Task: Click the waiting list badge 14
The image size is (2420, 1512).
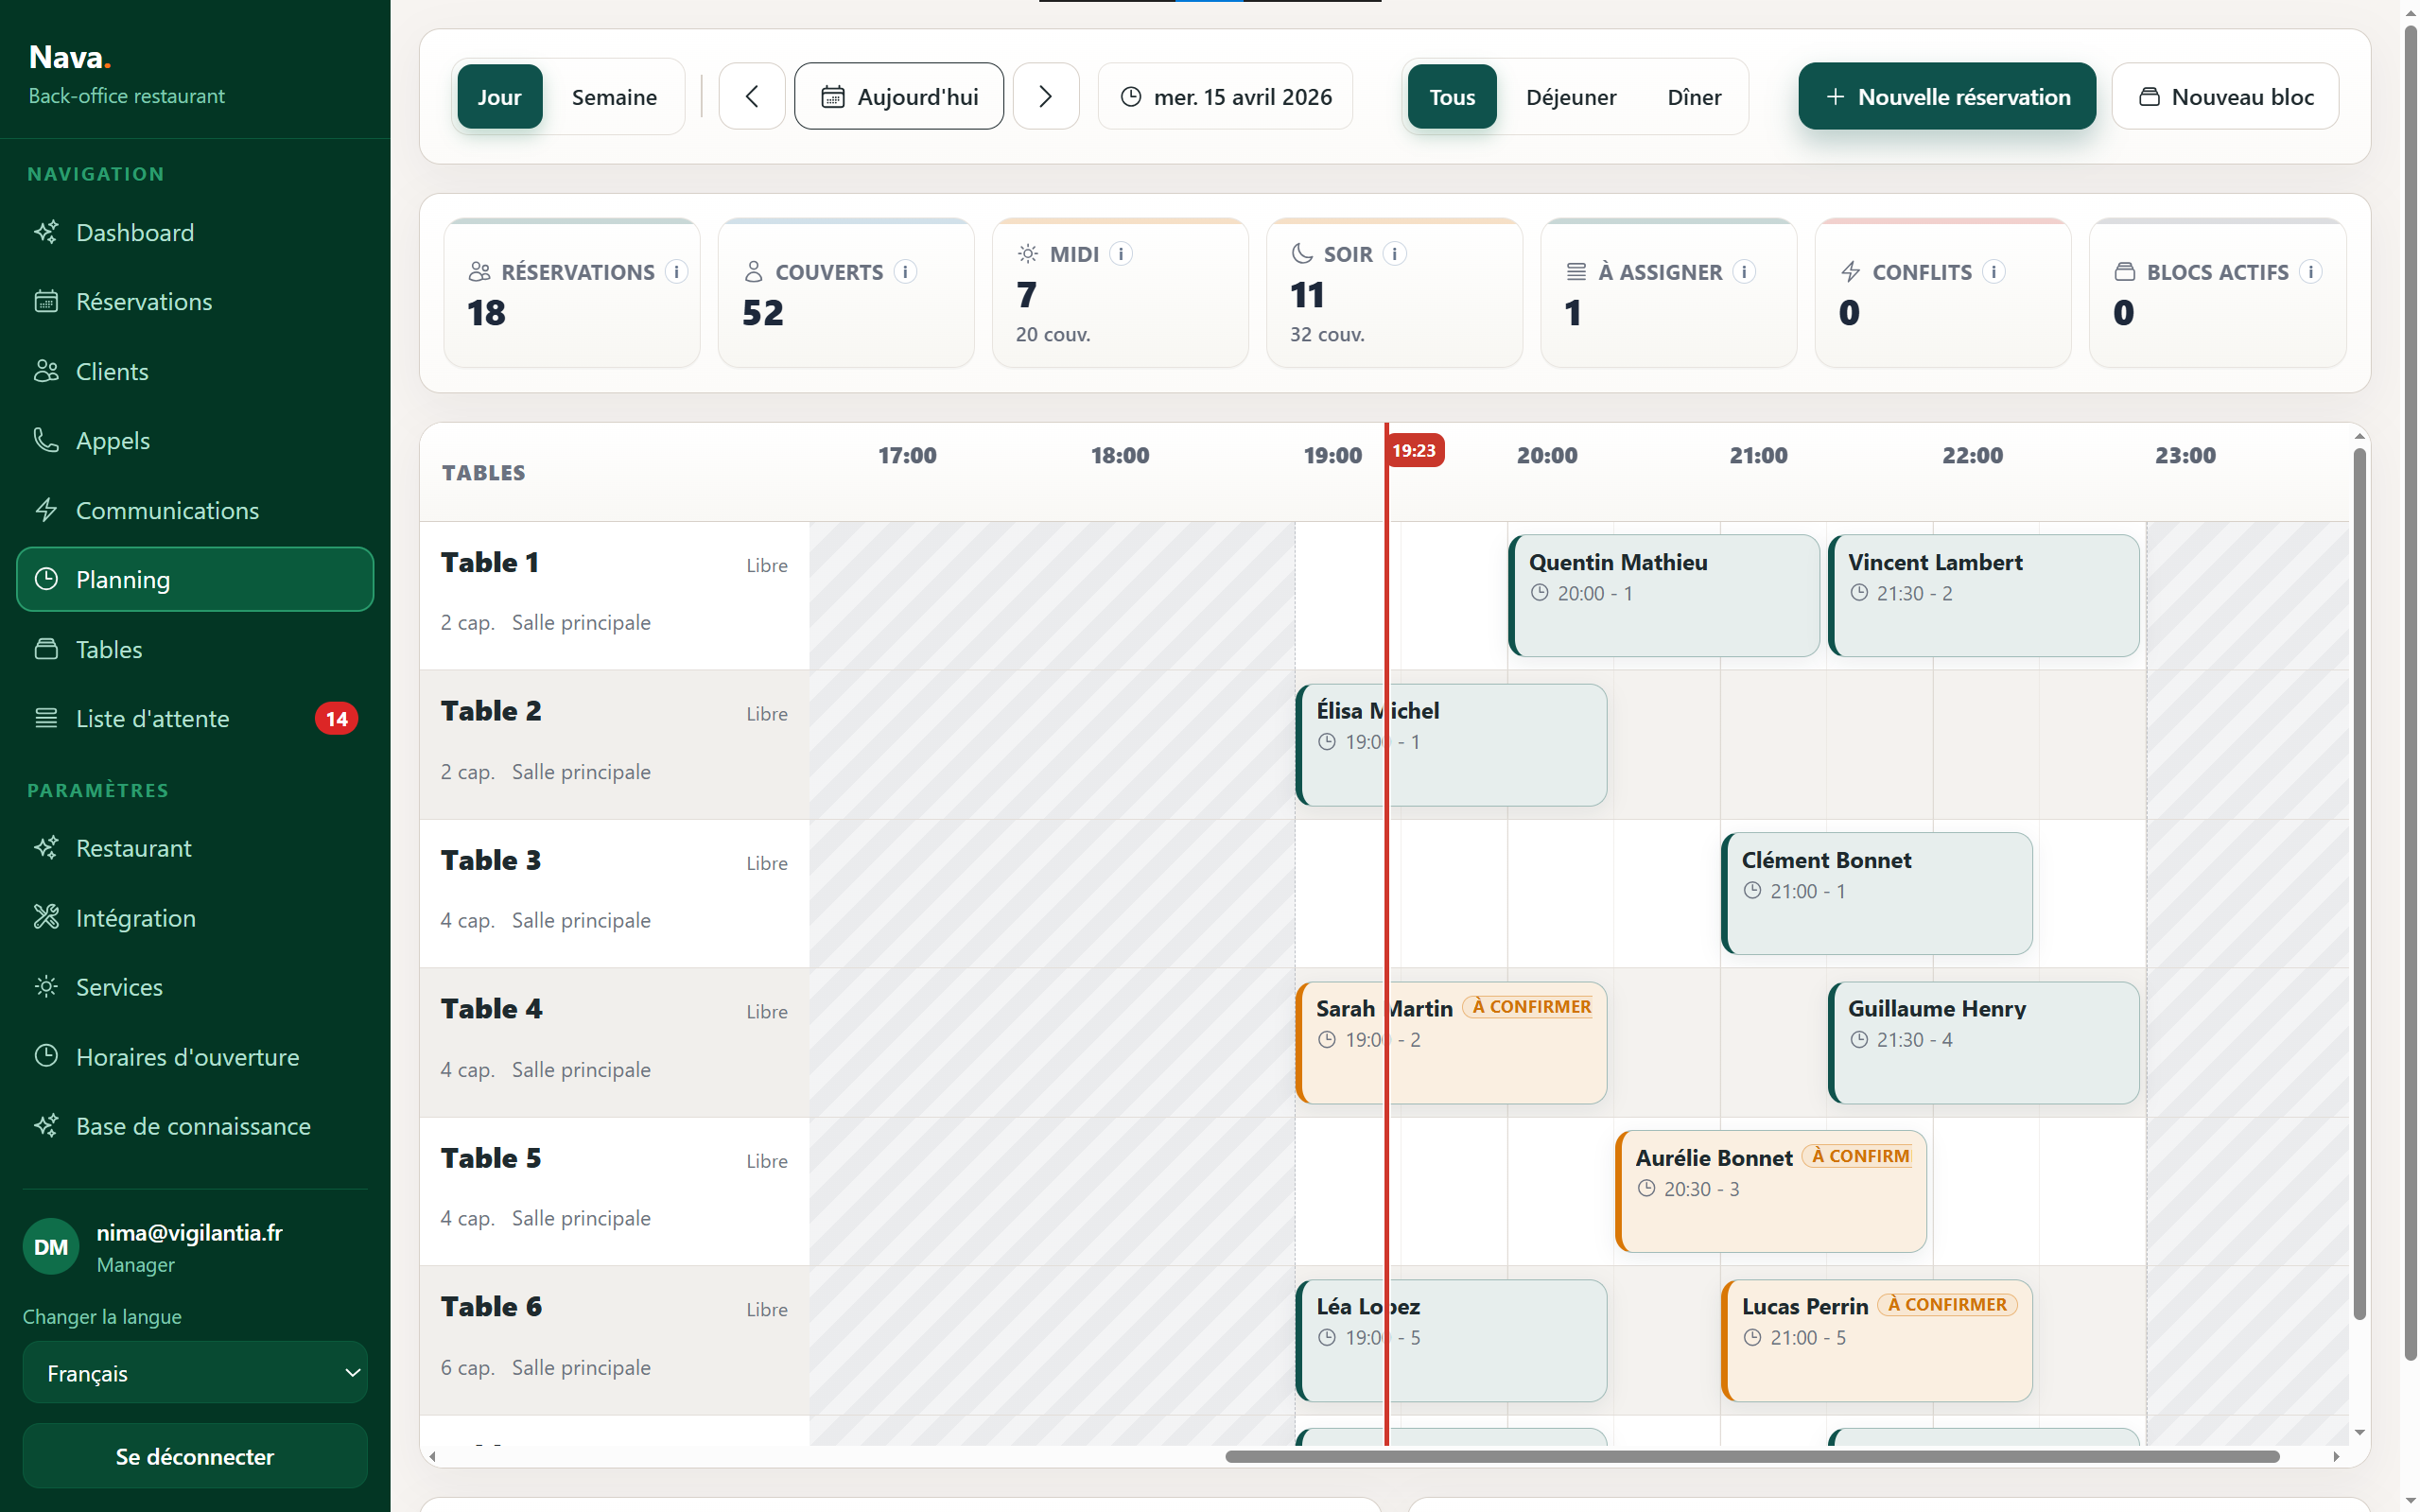Action: [x=337, y=718]
